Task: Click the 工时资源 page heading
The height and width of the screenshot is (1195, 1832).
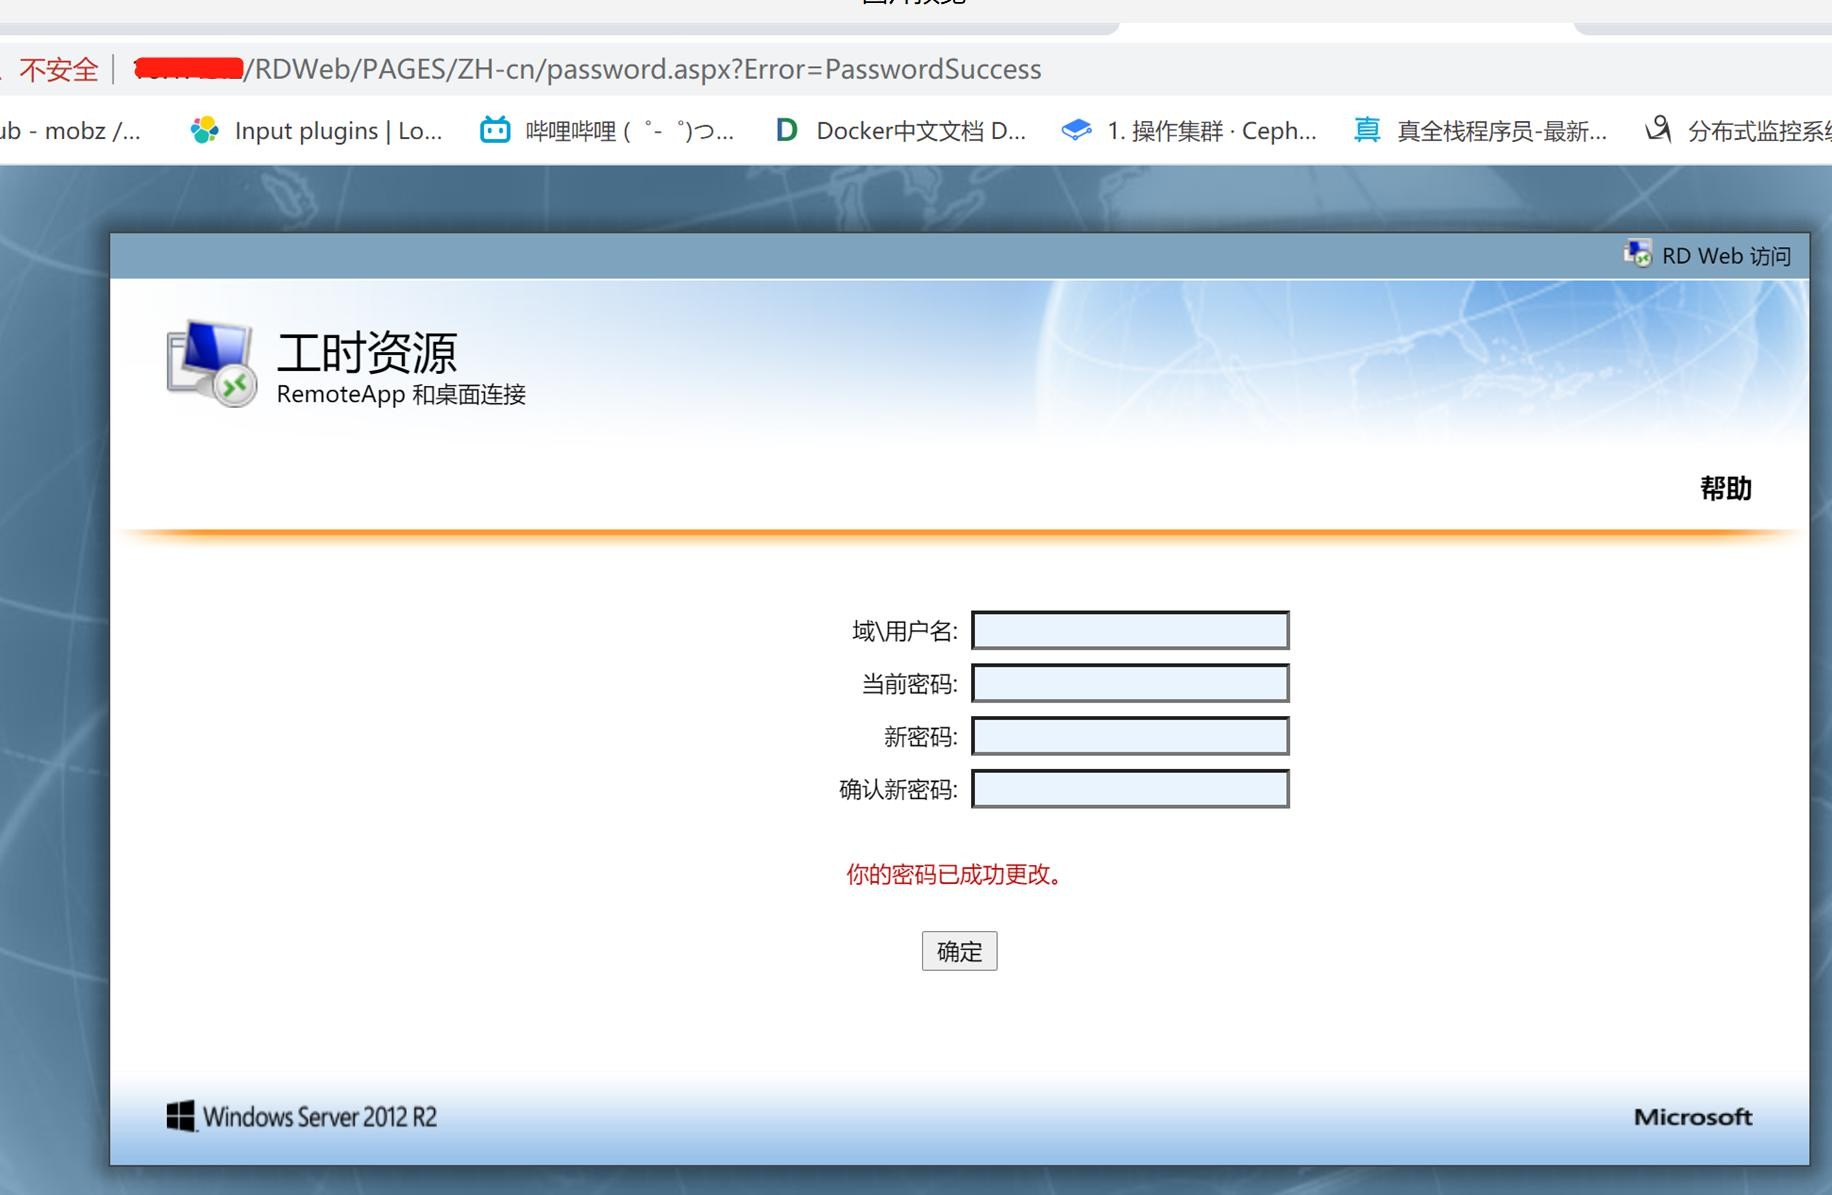Action: click(x=366, y=352)
